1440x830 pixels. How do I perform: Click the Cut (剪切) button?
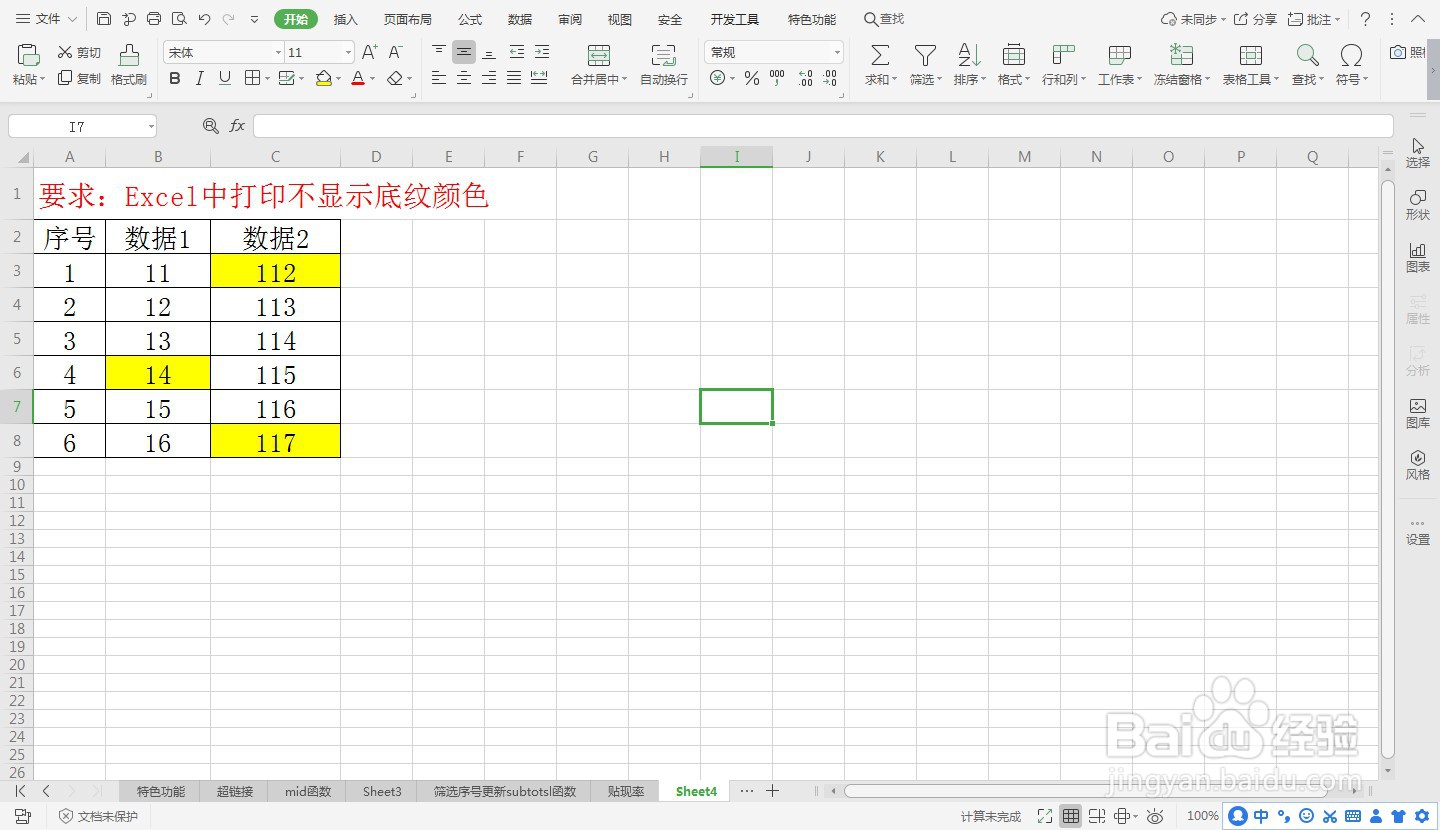coord(79,52)
